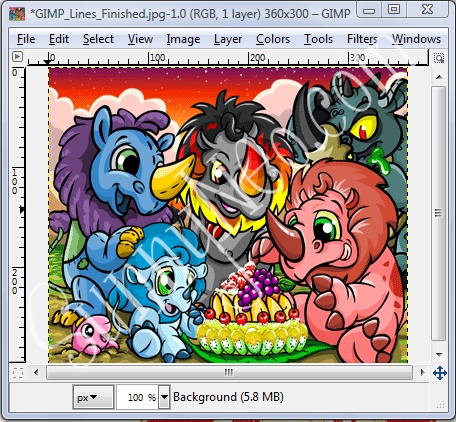Click the horizontal scrollbar left arrow

point(36,372)
